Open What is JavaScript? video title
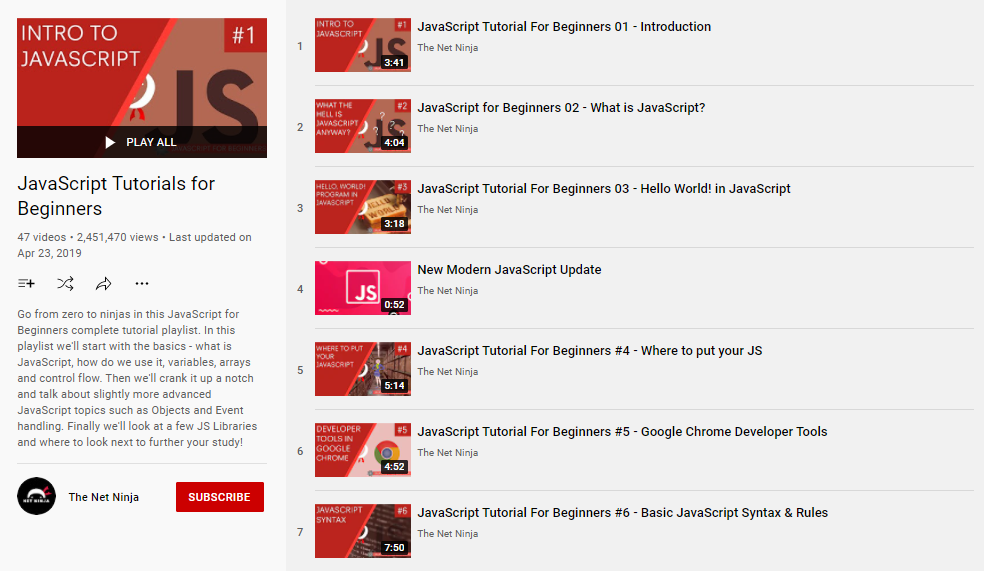The height and width of the screenshot is (571, 984). coord(561,107)
